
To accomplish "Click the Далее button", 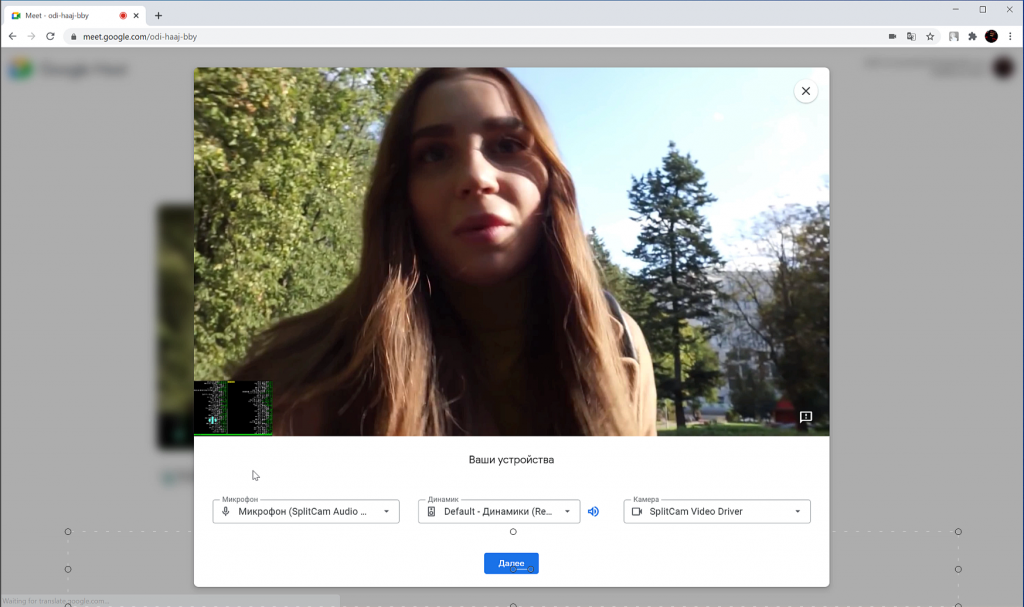I will tap(511, 563).
